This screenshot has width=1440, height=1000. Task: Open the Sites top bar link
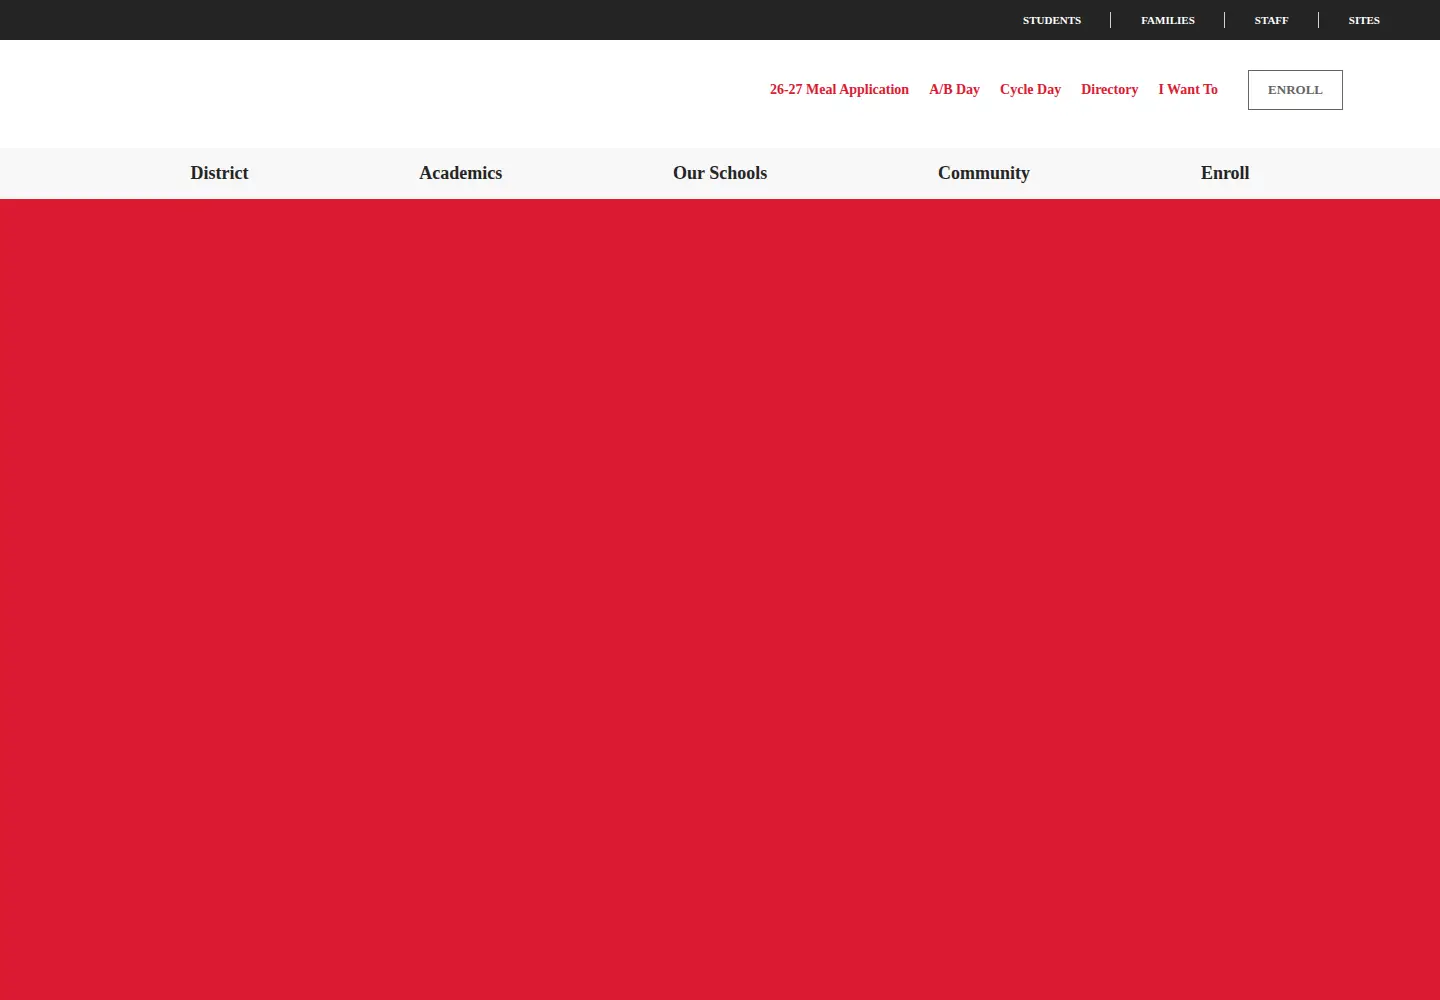pyautogui.click(x=1363, y=20)
